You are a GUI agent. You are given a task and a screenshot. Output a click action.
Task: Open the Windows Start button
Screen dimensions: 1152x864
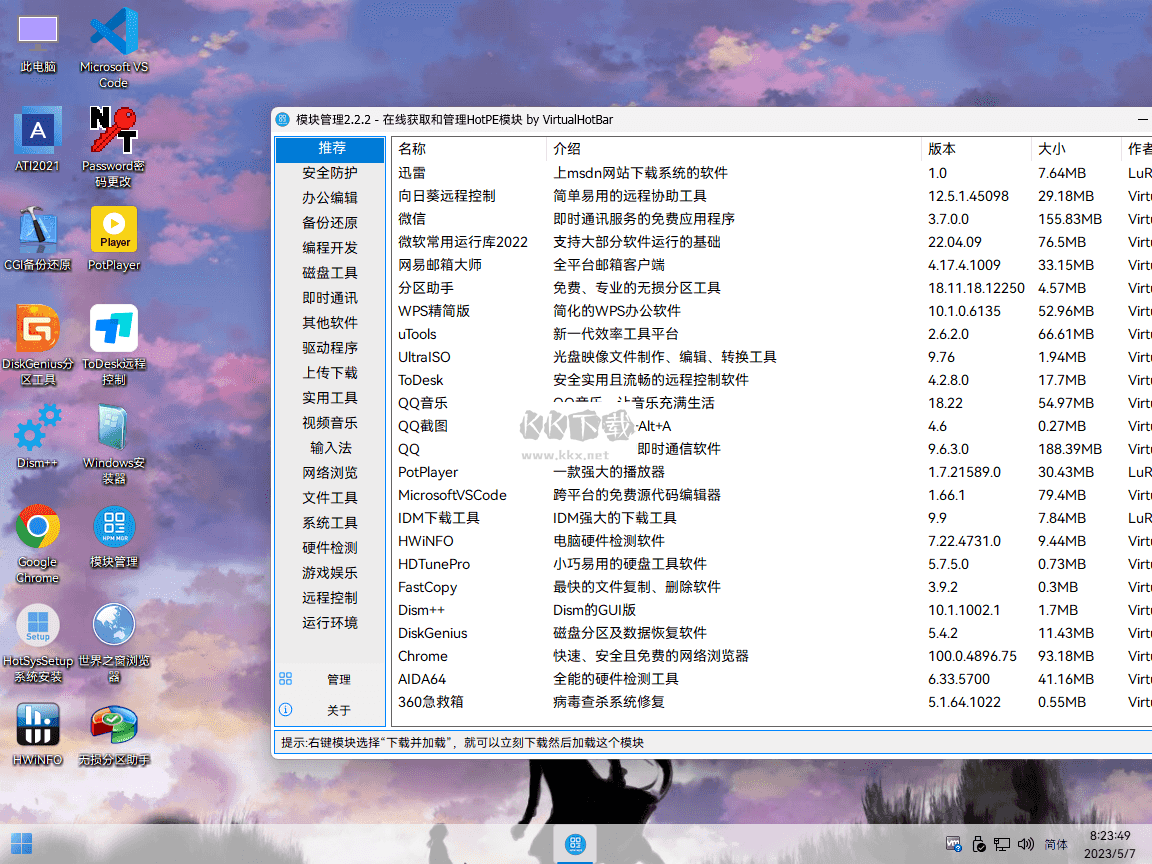[x=22, y=844]
